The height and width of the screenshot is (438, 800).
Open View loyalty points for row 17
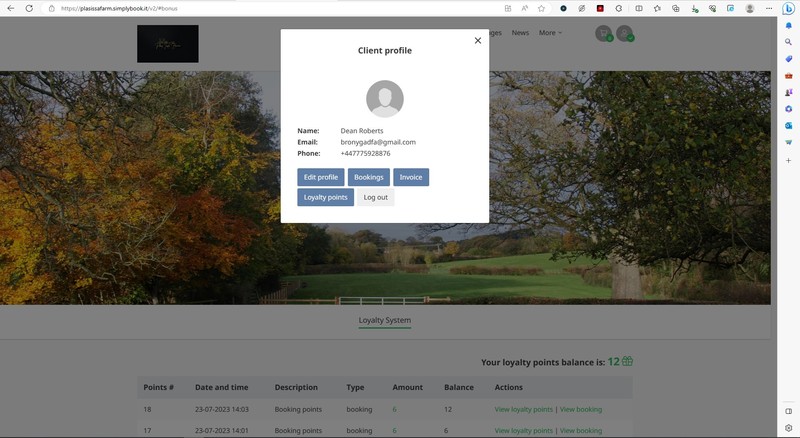point(523,431)
